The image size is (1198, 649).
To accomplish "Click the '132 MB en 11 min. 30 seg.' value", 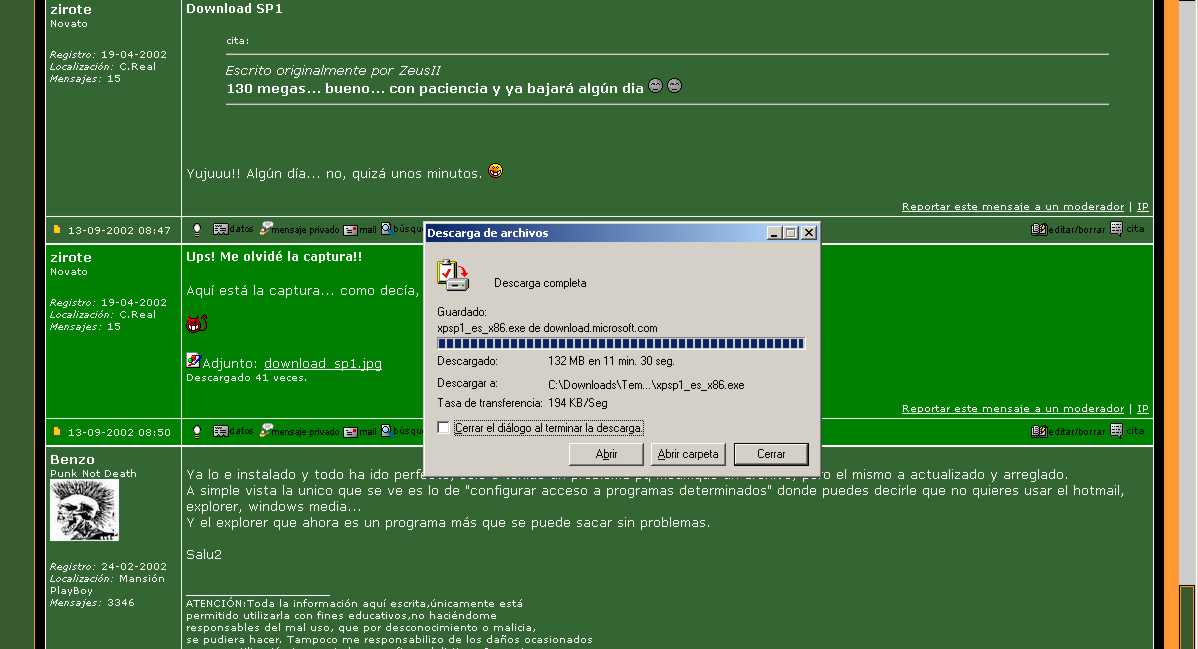I will click(x=611, y=361).
